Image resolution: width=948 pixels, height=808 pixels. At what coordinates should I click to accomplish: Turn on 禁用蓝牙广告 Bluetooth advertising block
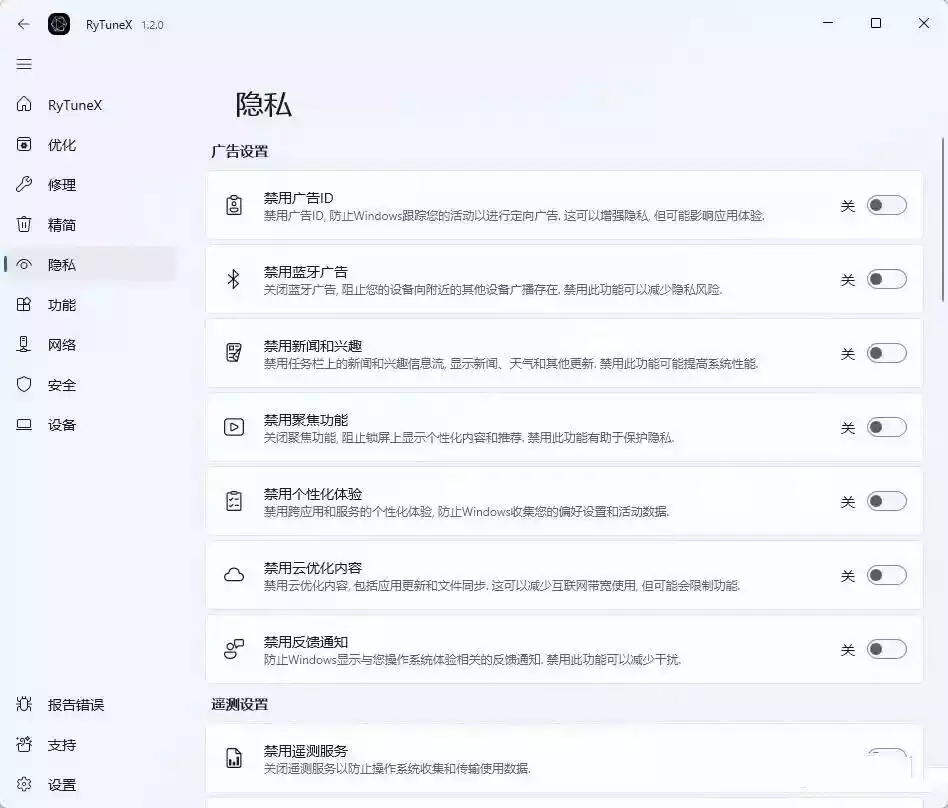coord(884,280)
